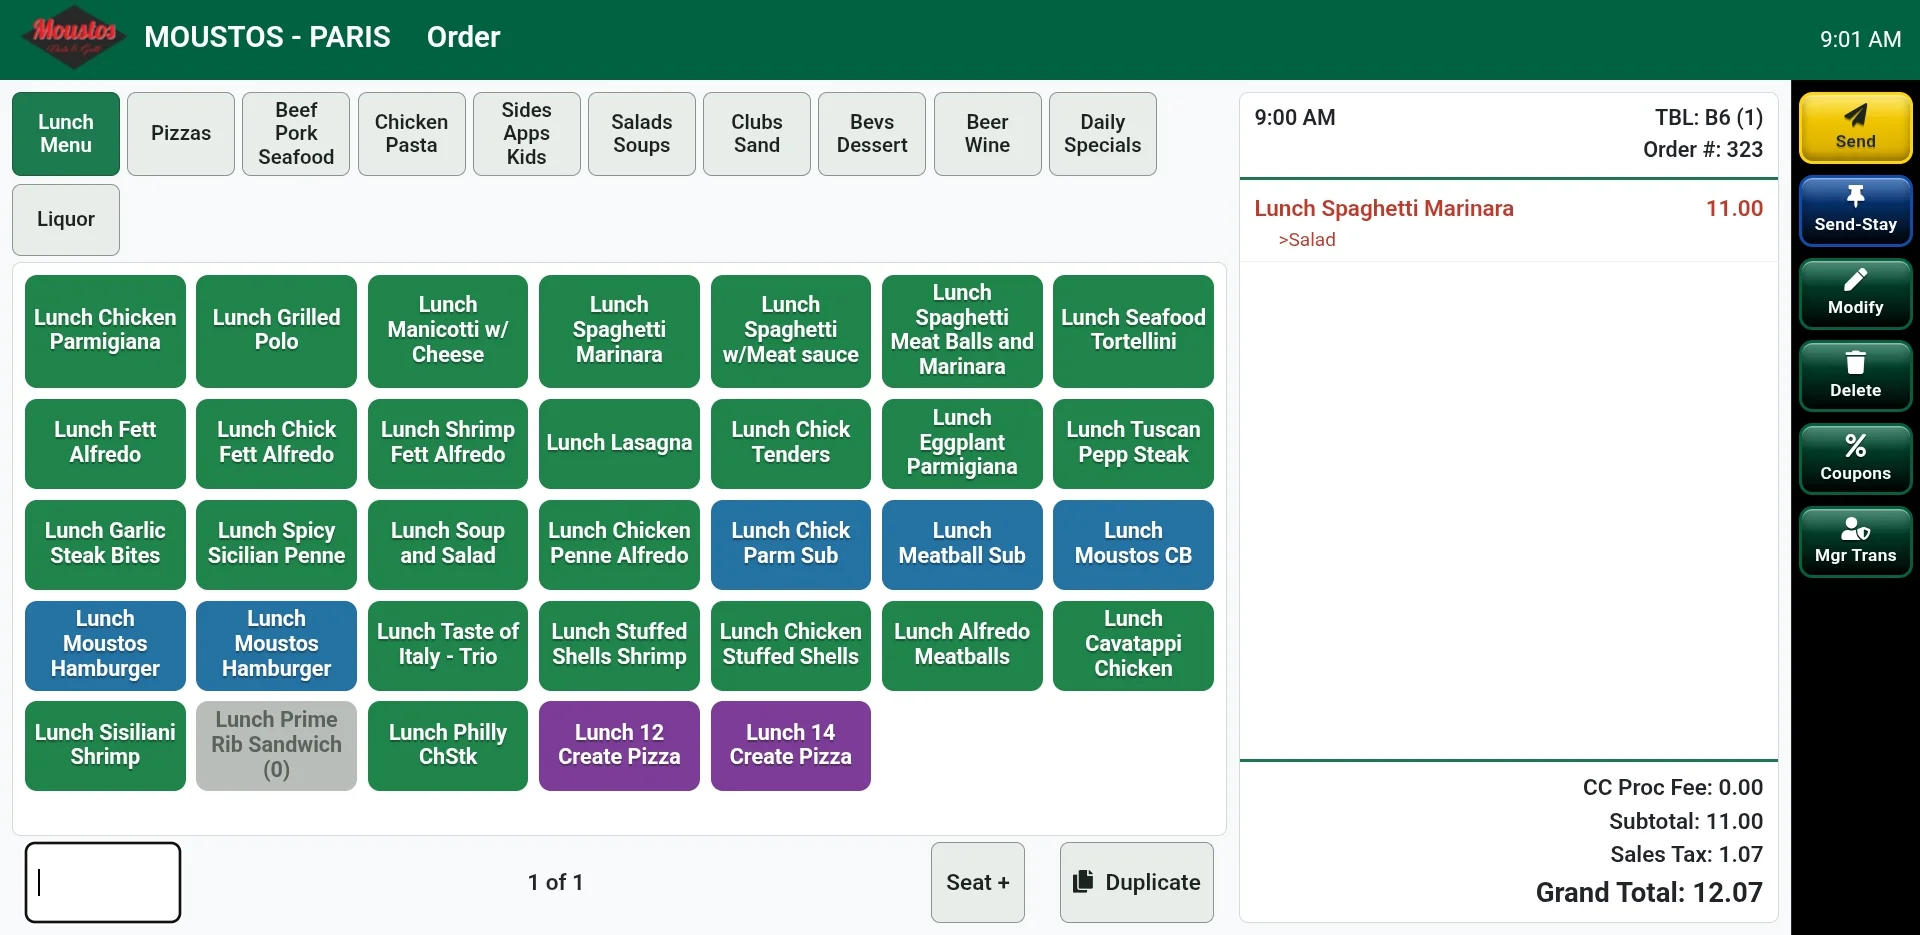Click the Send paper-plane button
The height and width of the screenshot is (935, 1920).
point(1855,128)
